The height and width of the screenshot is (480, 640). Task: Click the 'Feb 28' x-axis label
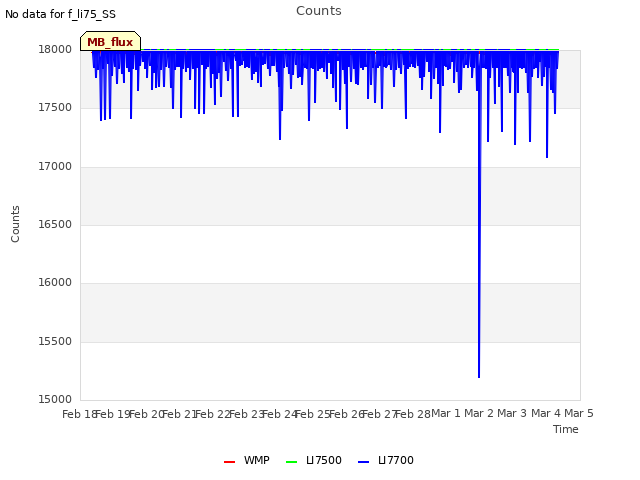tap(413, 414)
